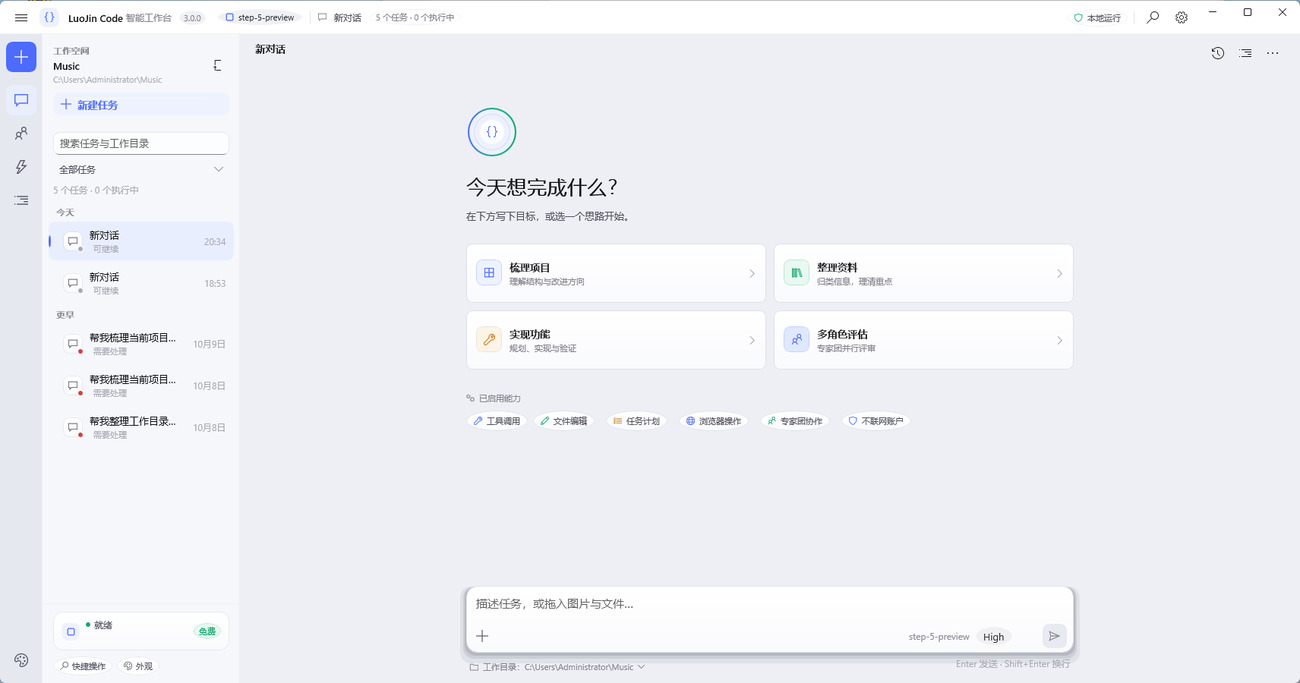The width and height of the screenshot is (1300, 683).
Task: Click the palette theme icon at bottom-left
Action: (x=21, y=660)
